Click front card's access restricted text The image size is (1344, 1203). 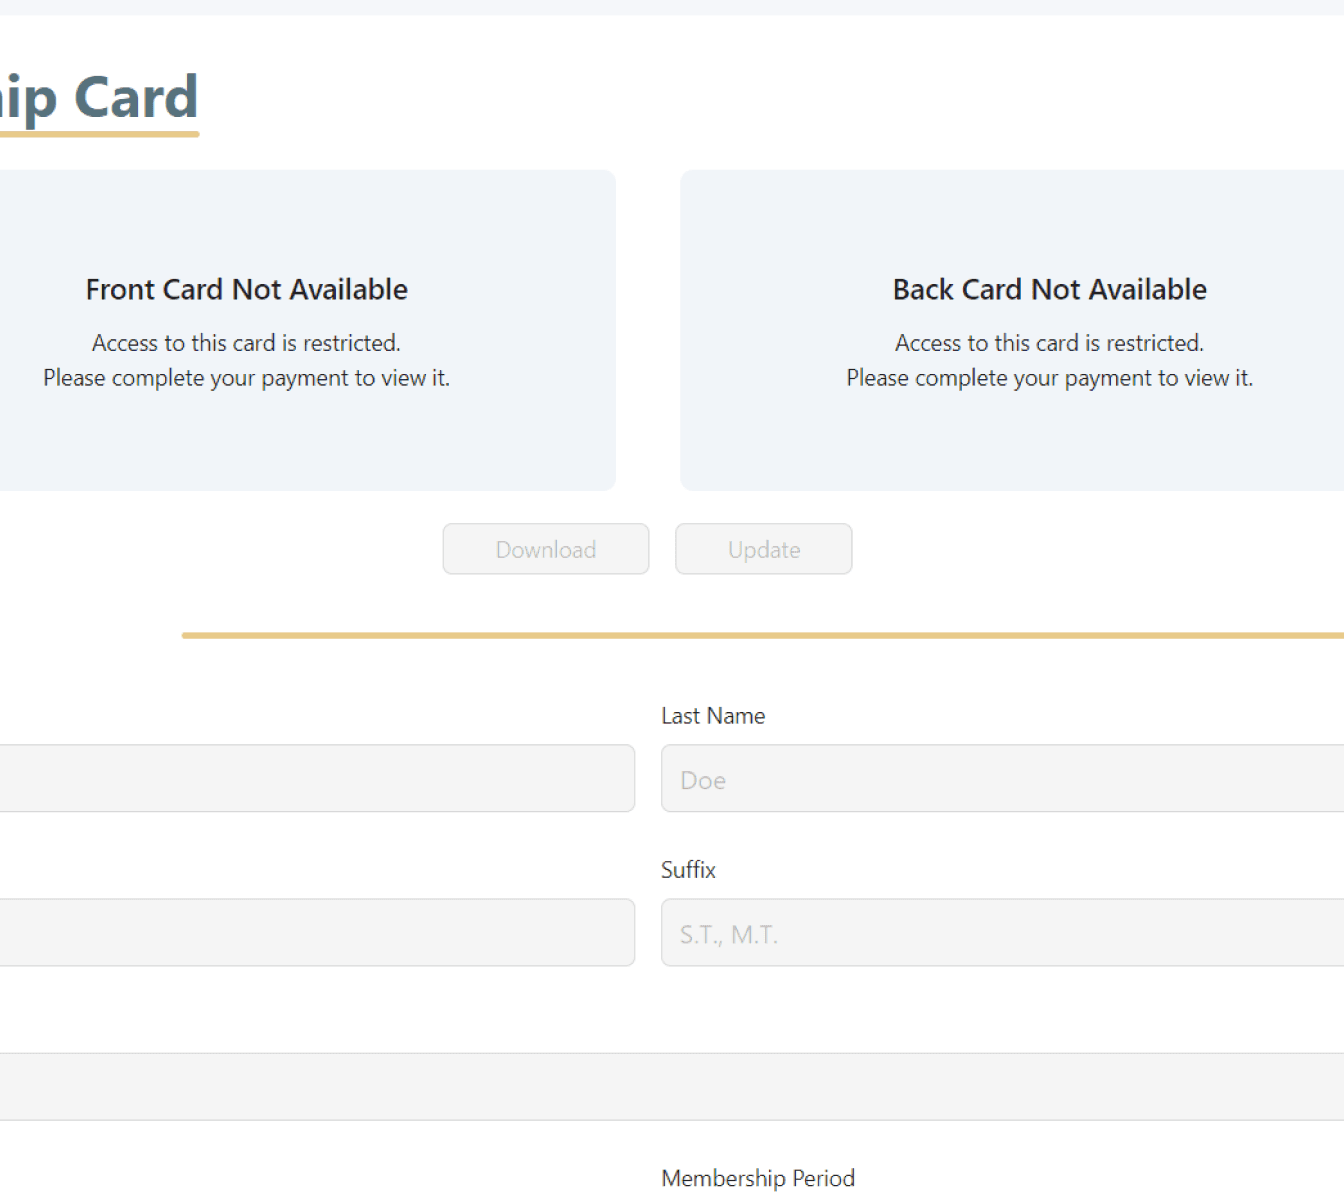pyautogui.click(x=247, y=343)
